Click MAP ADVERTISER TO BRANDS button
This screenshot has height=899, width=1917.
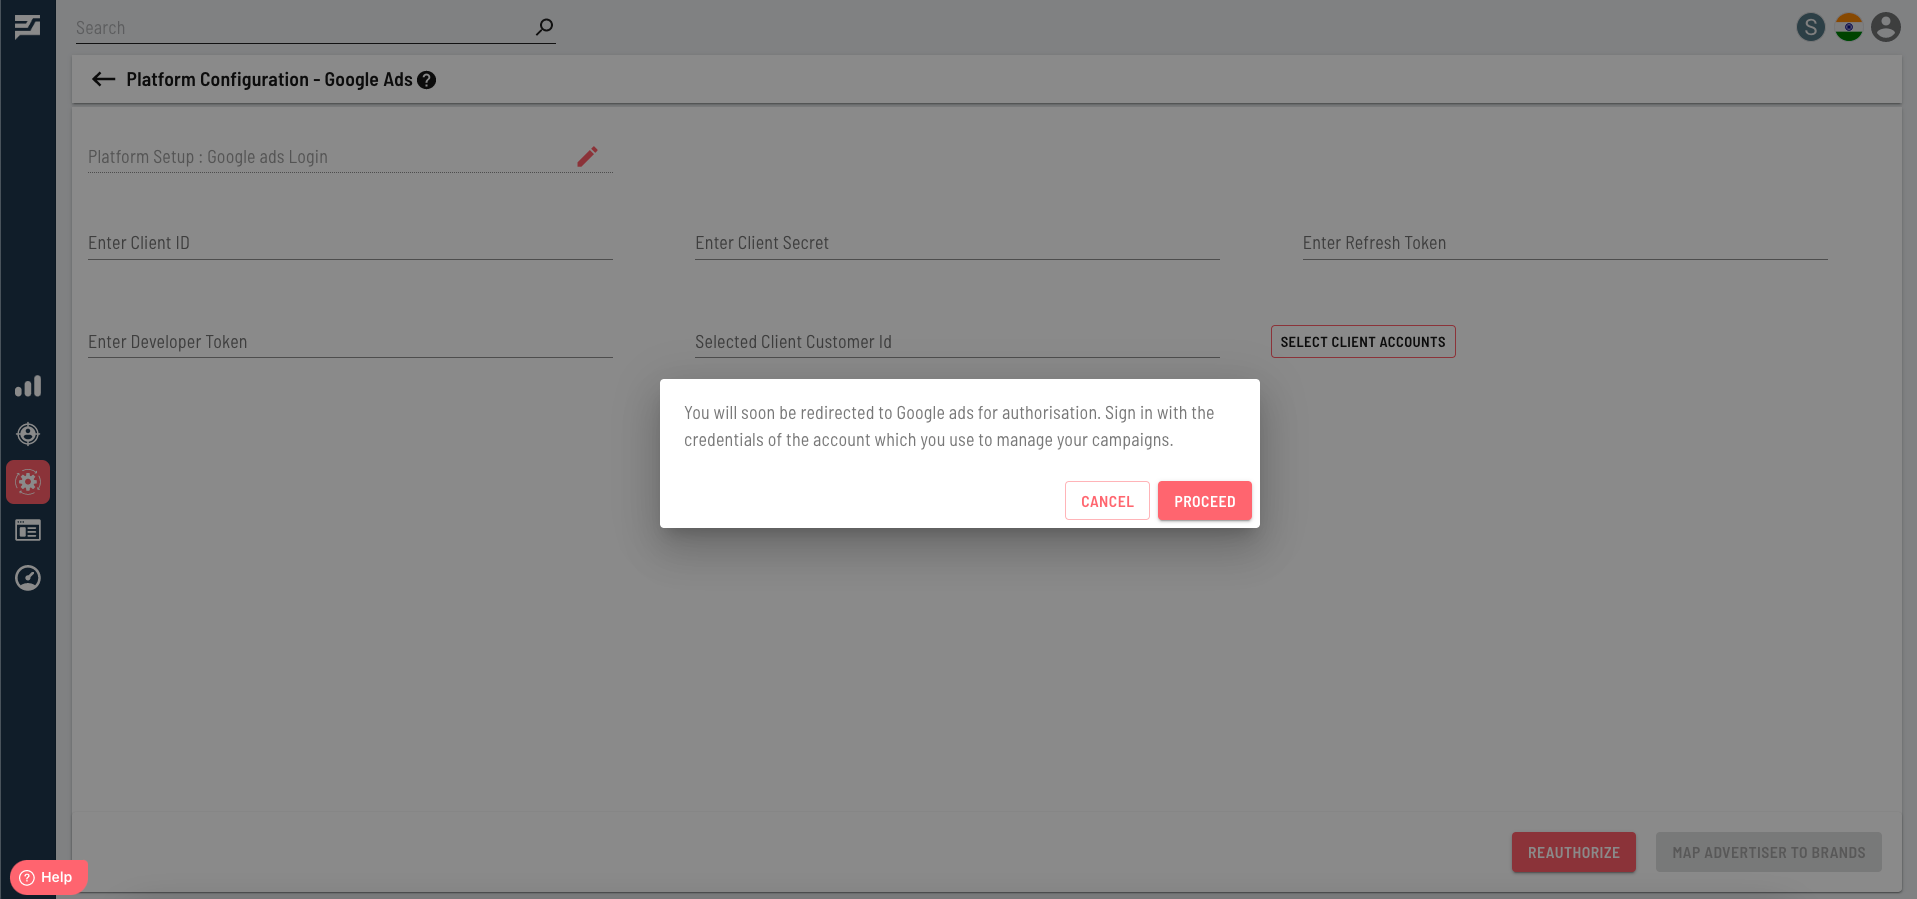pyautogui.click(x=1769, y=852)
